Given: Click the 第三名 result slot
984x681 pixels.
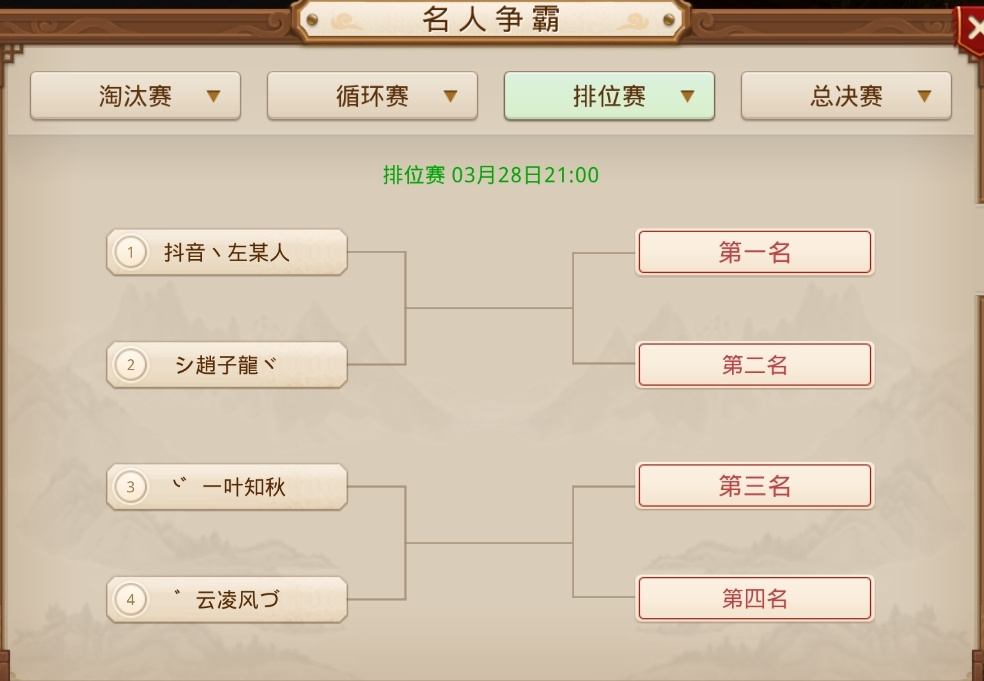Looking at the screenshot, I should pyautogui.click(x=755, y=486).
